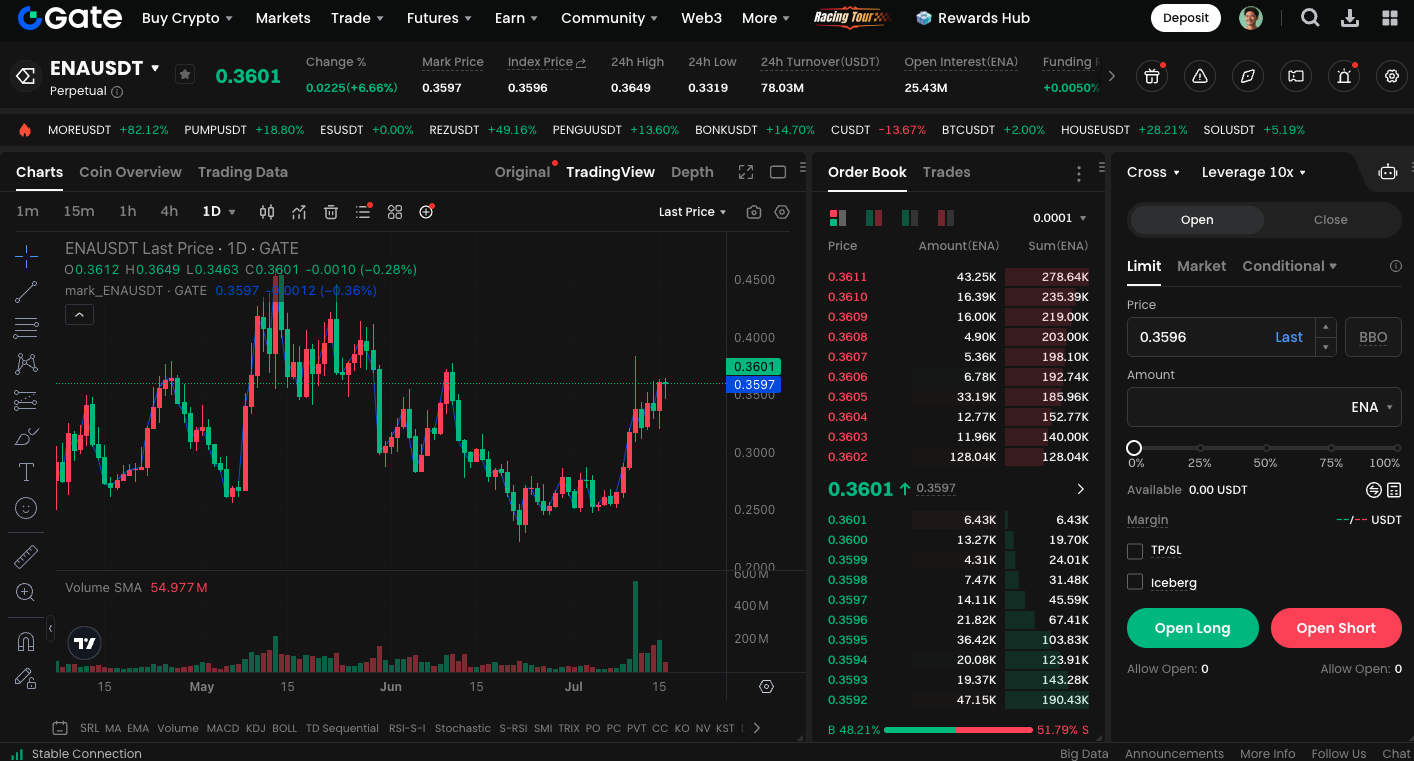Set amount slider to 50% mark

(1266, 448)
